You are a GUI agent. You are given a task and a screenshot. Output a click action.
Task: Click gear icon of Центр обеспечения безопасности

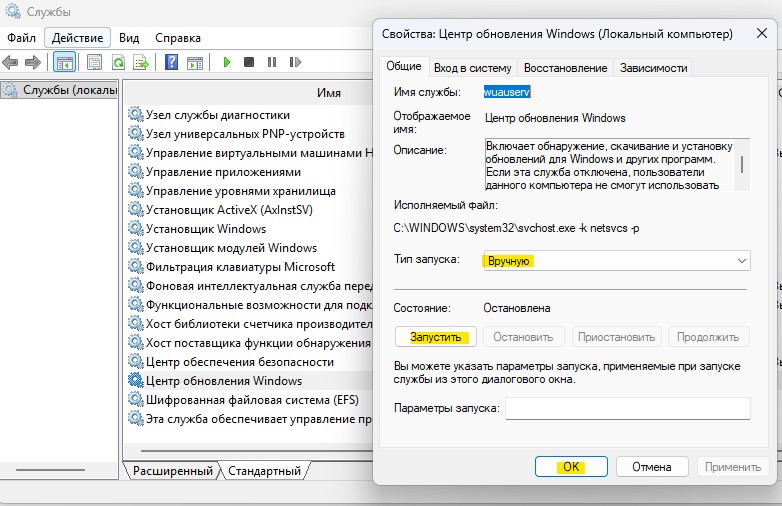136,361
